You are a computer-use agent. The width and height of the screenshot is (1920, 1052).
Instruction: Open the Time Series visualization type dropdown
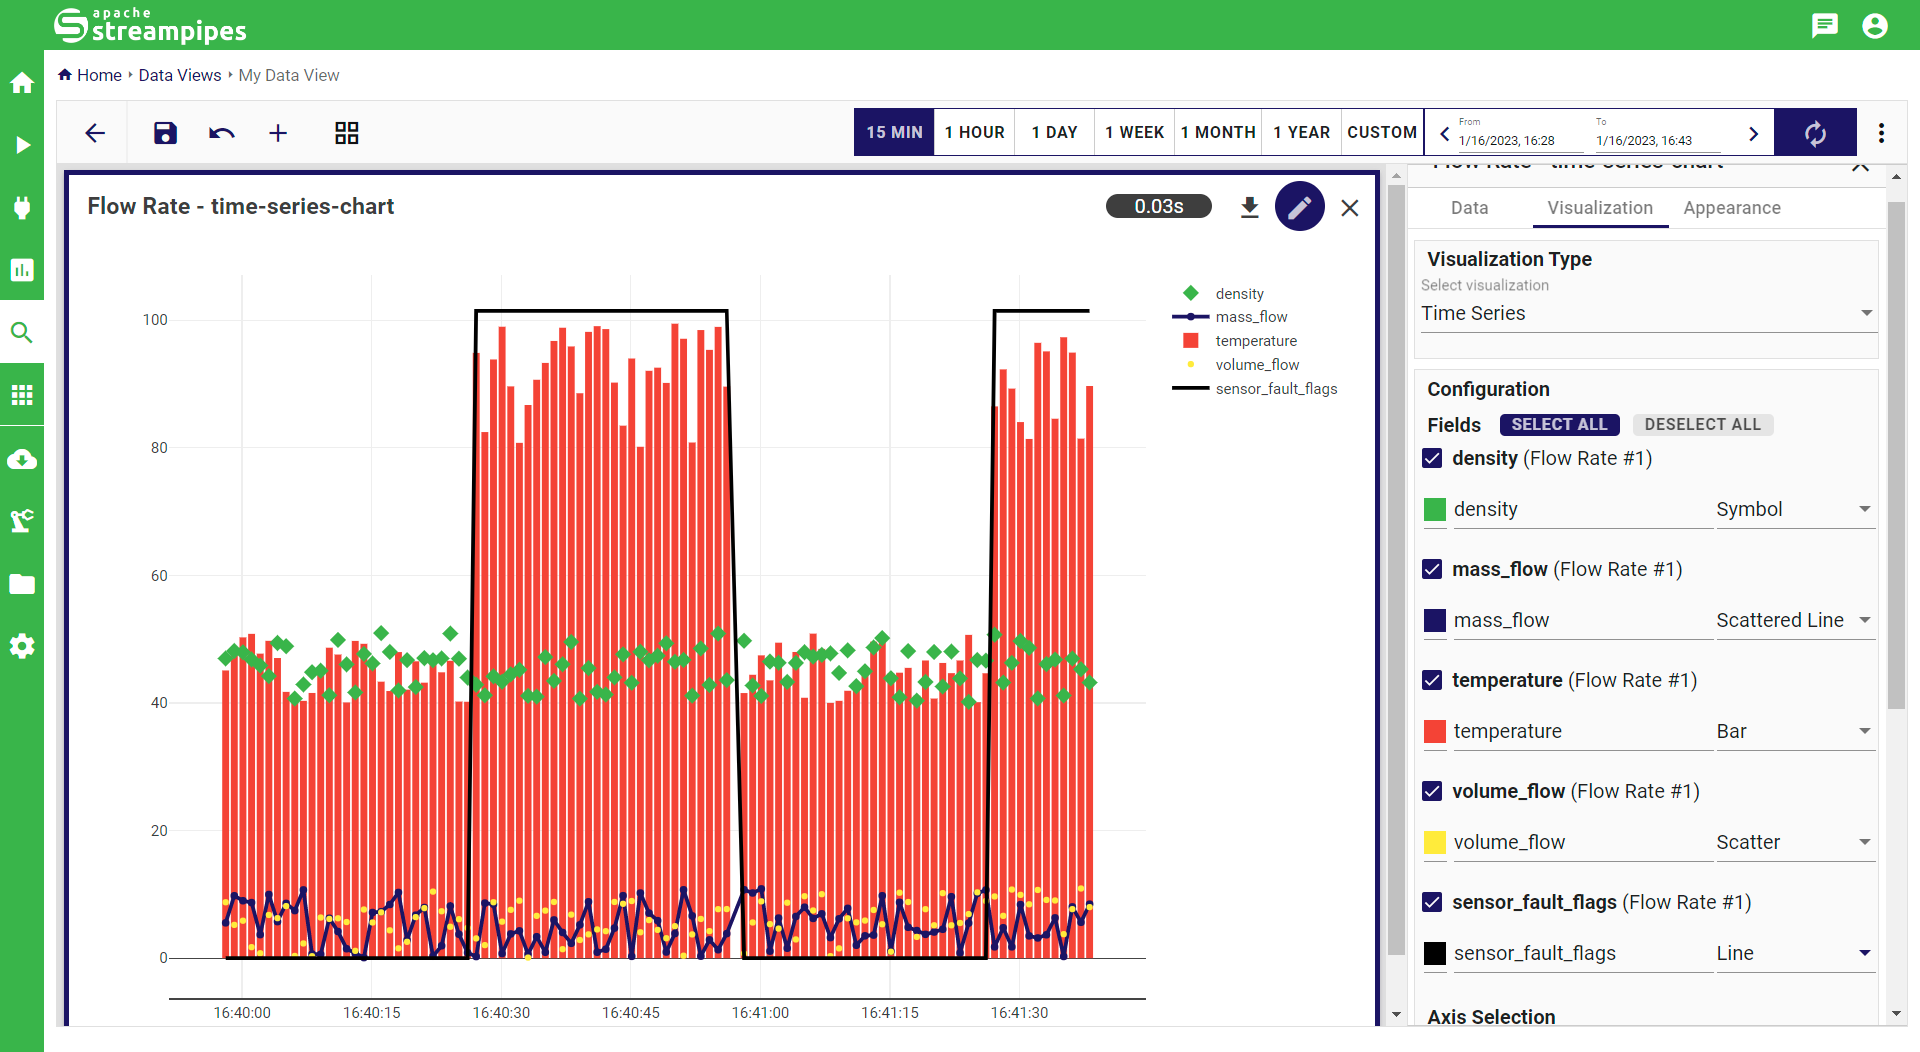click(x=1646, y=313)
